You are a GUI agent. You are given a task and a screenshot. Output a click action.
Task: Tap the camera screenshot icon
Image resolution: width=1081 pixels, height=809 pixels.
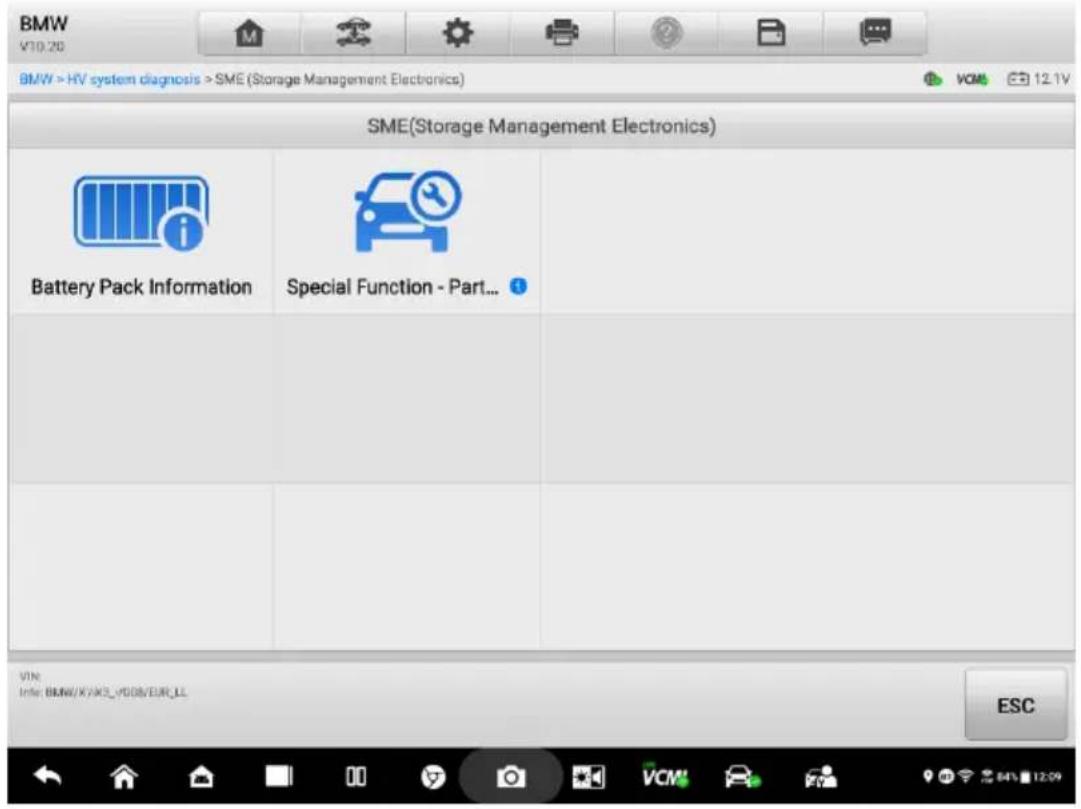(510, 777)
